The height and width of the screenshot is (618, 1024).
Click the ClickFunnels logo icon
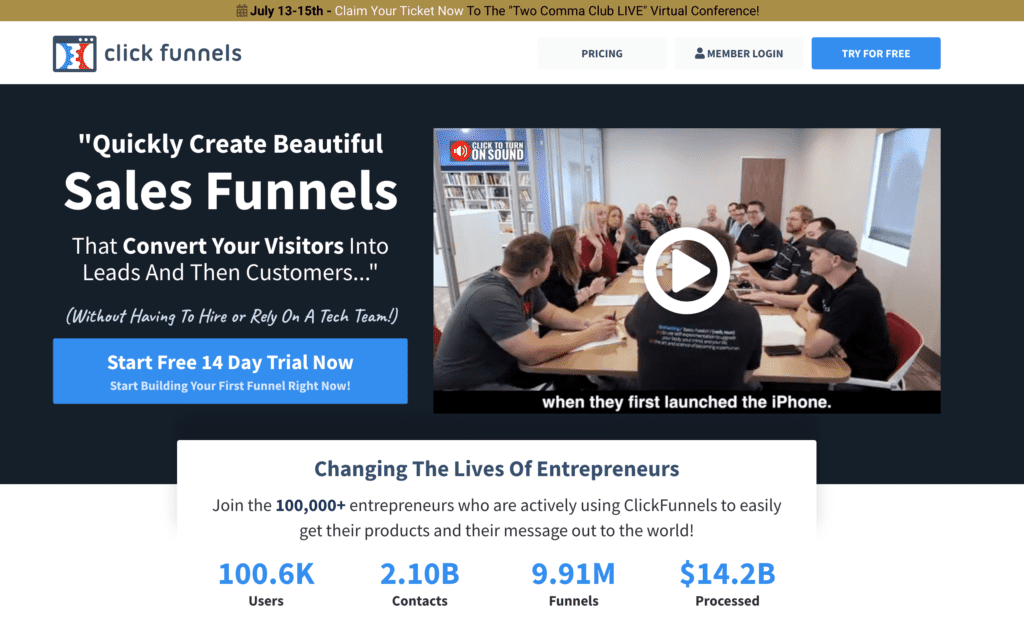pyautogui.click(x=74, y=54)
